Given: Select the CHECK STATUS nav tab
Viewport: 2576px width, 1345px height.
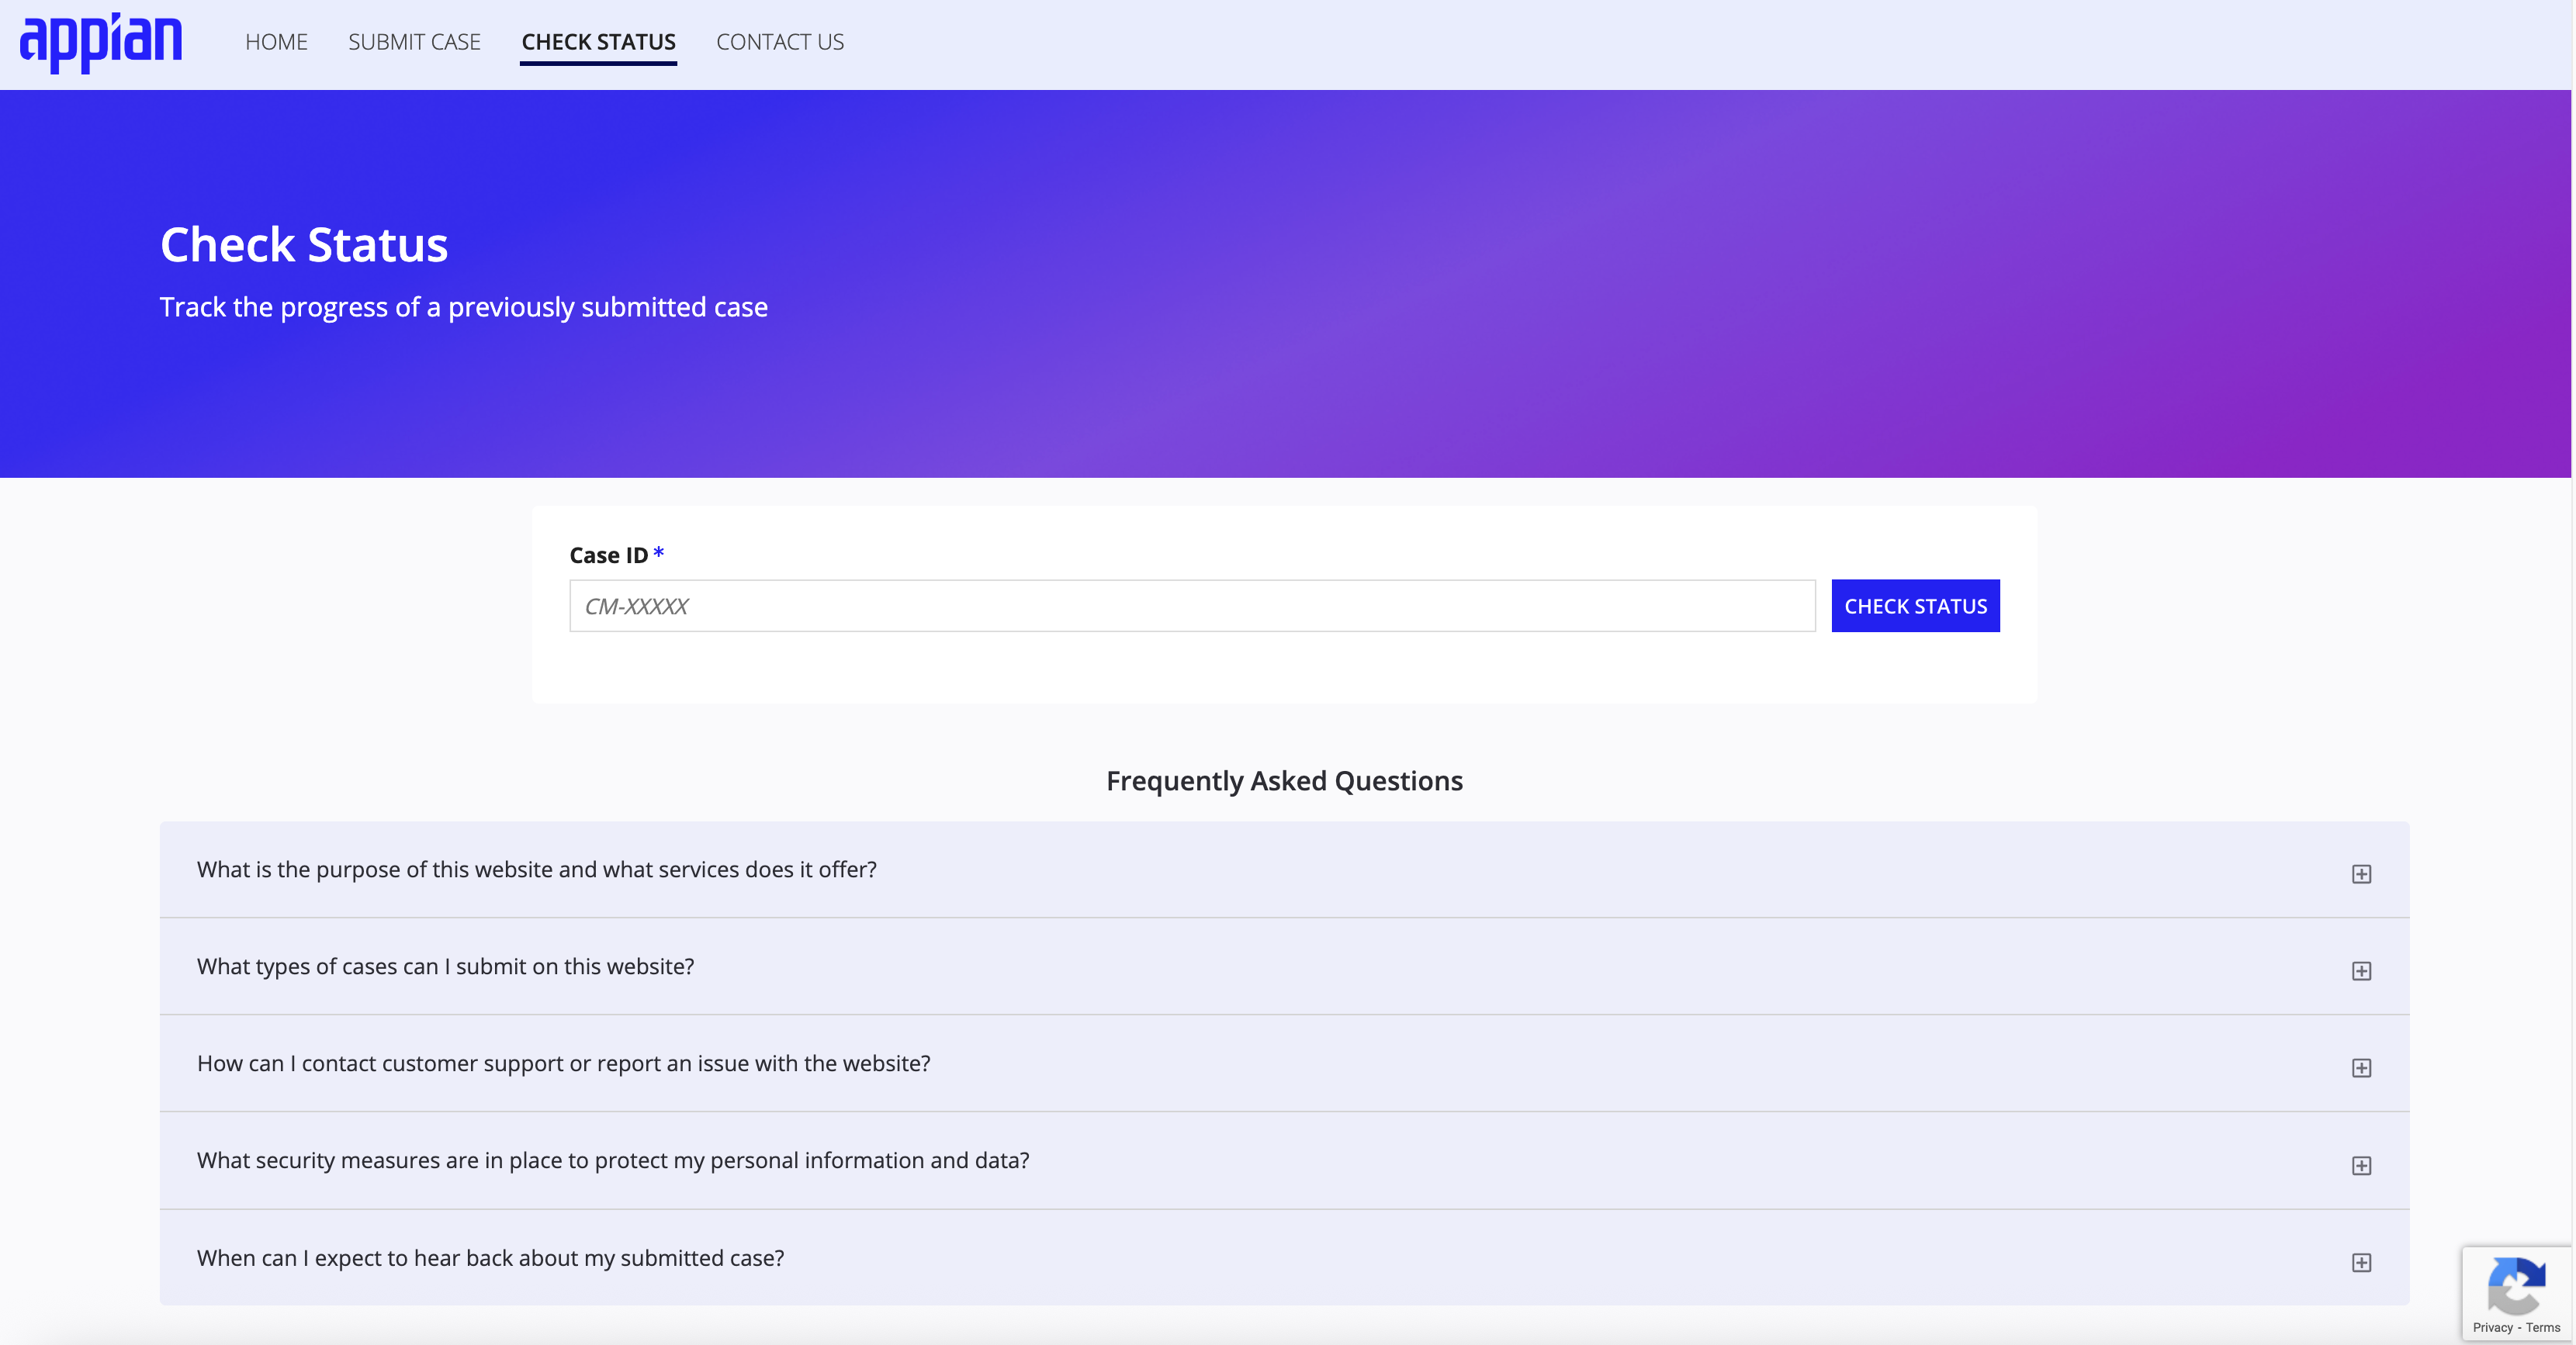Looking at the screenshot, I should point(598,42).
